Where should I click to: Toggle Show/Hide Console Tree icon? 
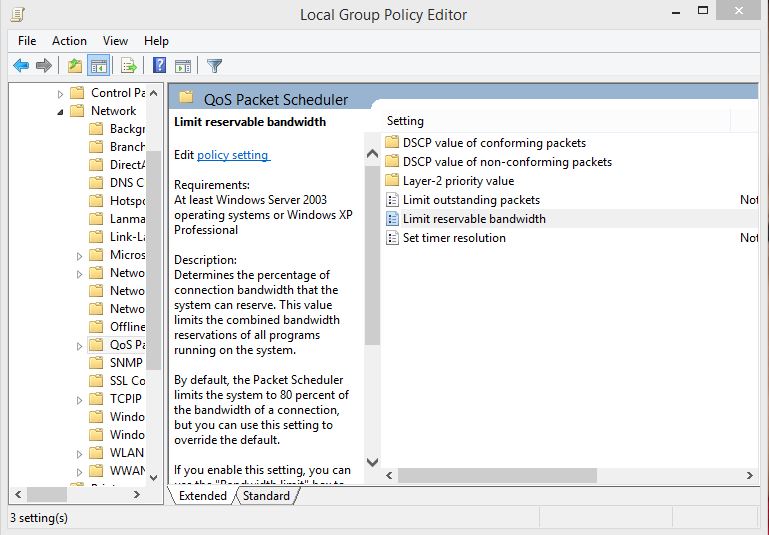(x=98, y=66)
